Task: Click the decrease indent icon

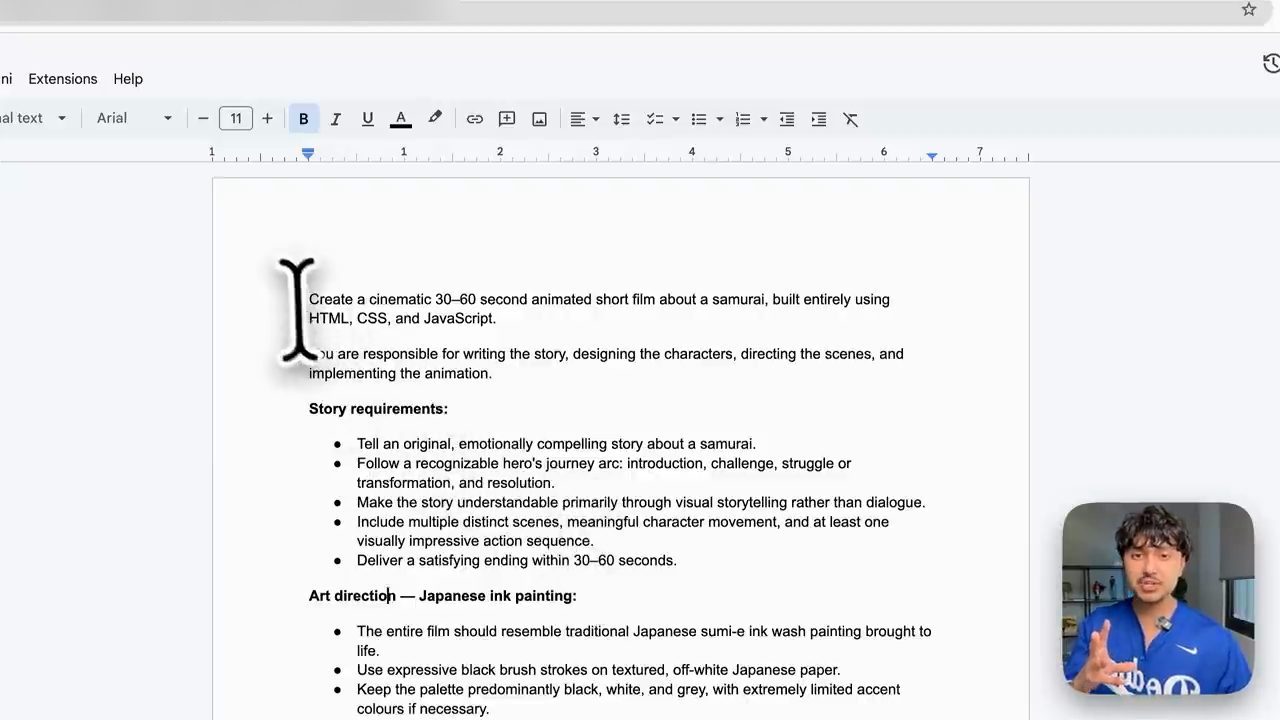Action: click(787, 119)
